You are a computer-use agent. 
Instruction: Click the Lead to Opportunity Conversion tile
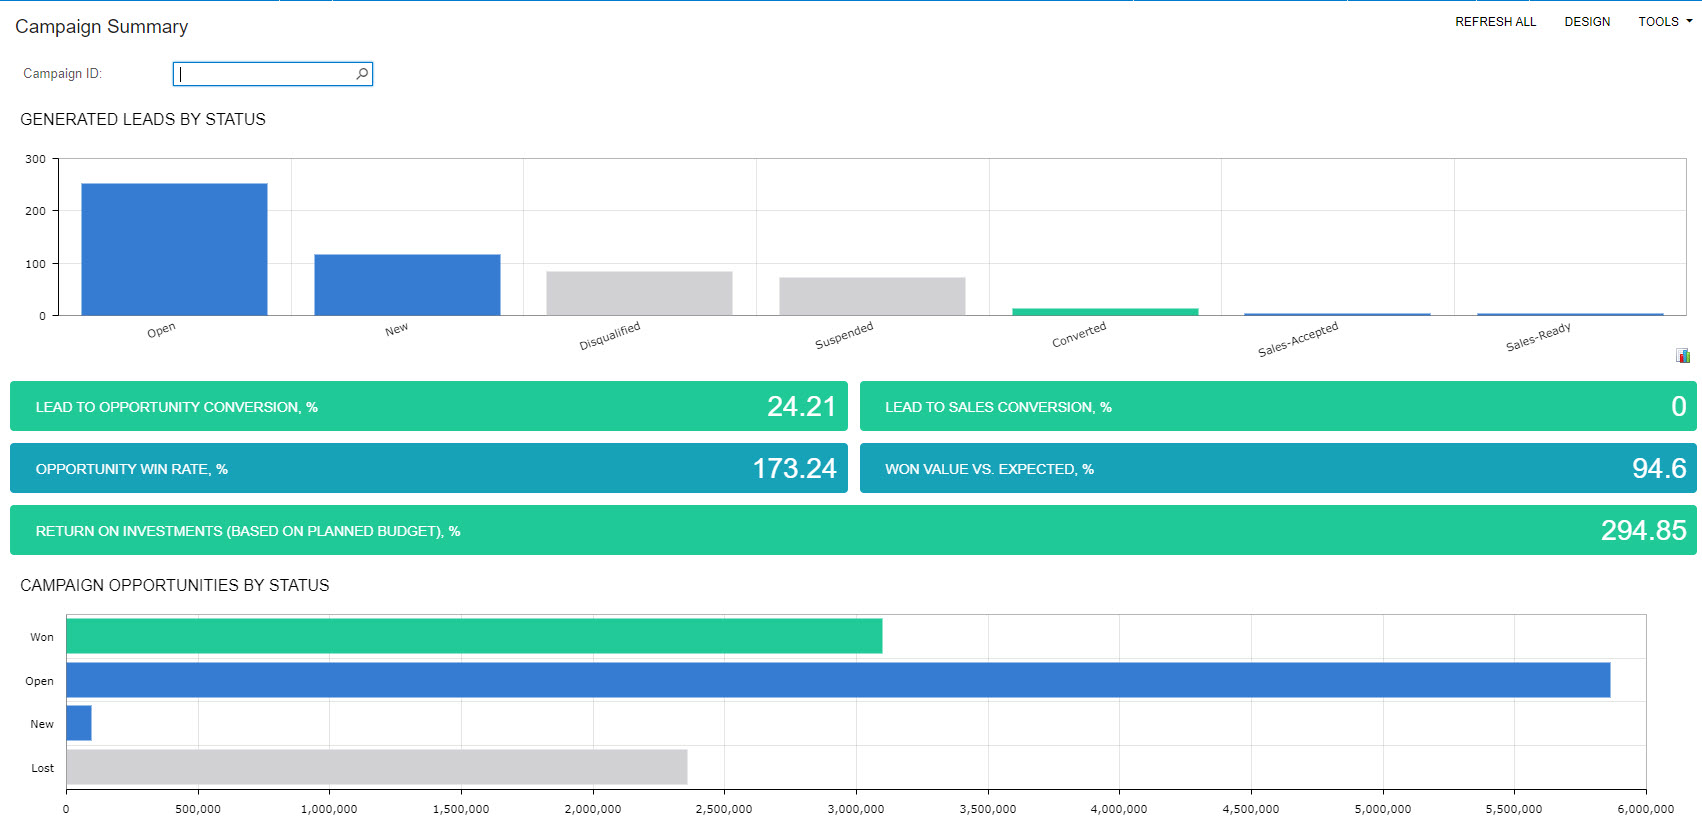point(429,406)
